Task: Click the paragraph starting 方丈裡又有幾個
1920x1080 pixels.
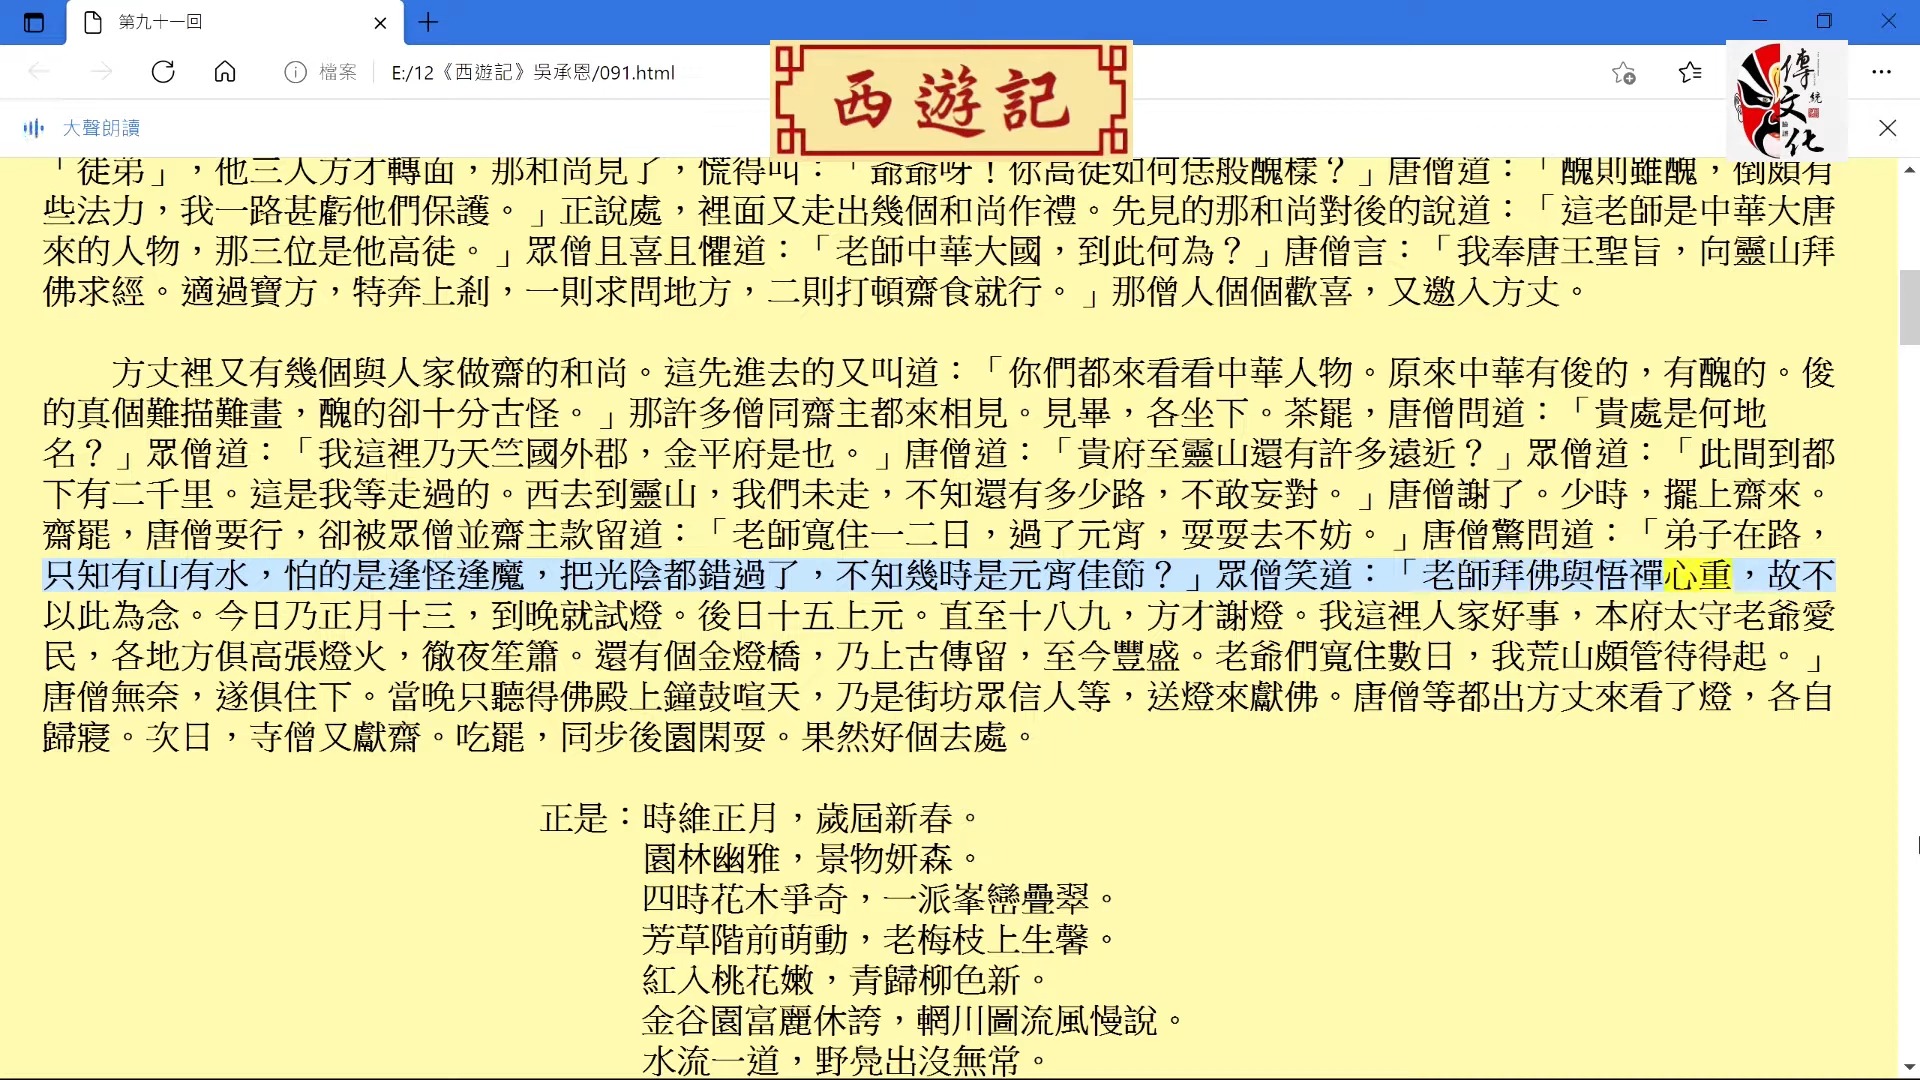Action: (x=938, y=555)
